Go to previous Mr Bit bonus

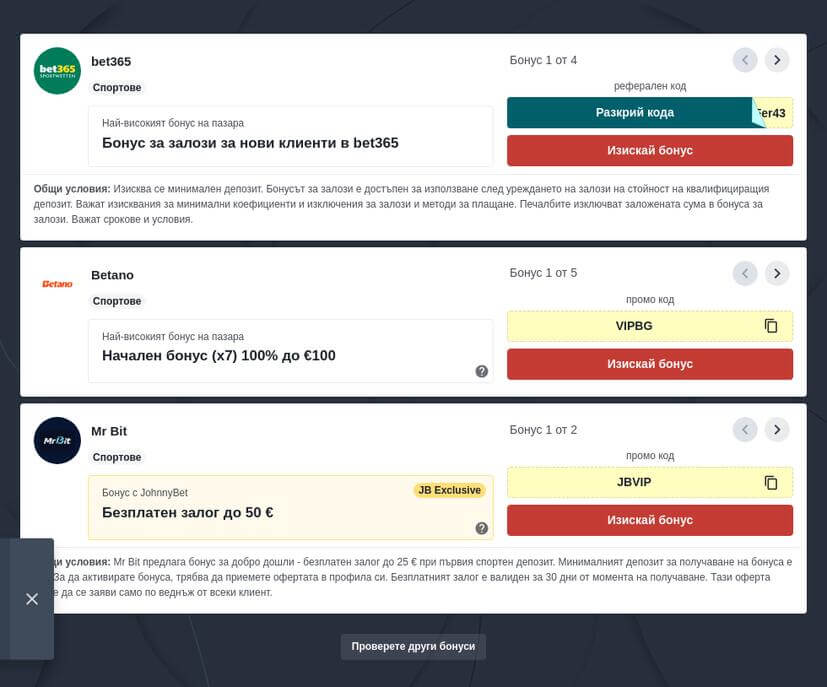(745, 430)
